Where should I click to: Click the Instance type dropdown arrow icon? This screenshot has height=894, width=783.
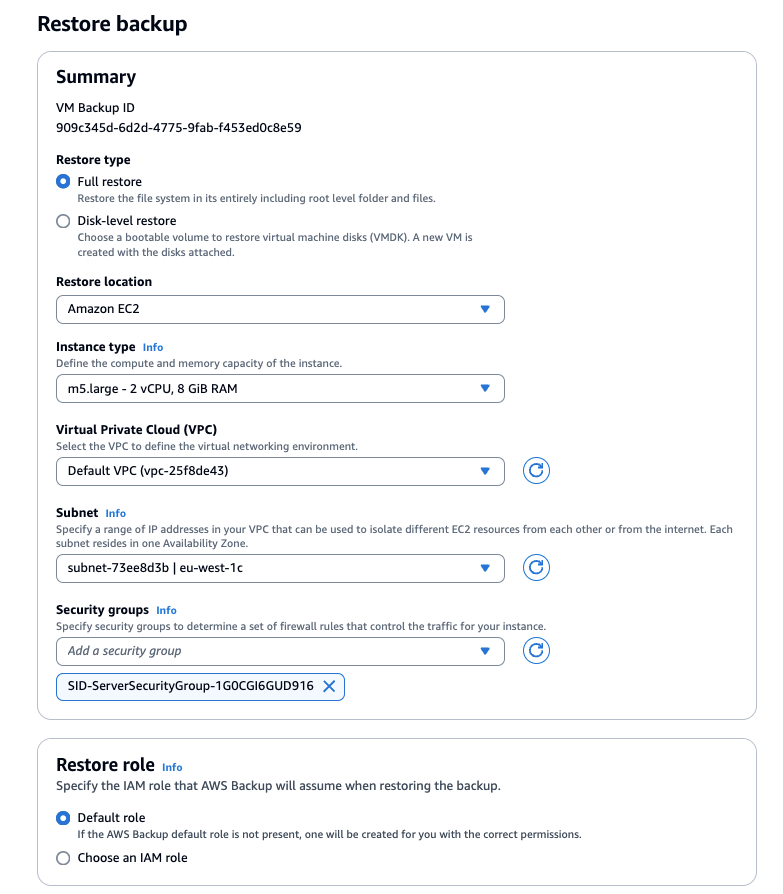pyautogui.click(x=487, y=387)
